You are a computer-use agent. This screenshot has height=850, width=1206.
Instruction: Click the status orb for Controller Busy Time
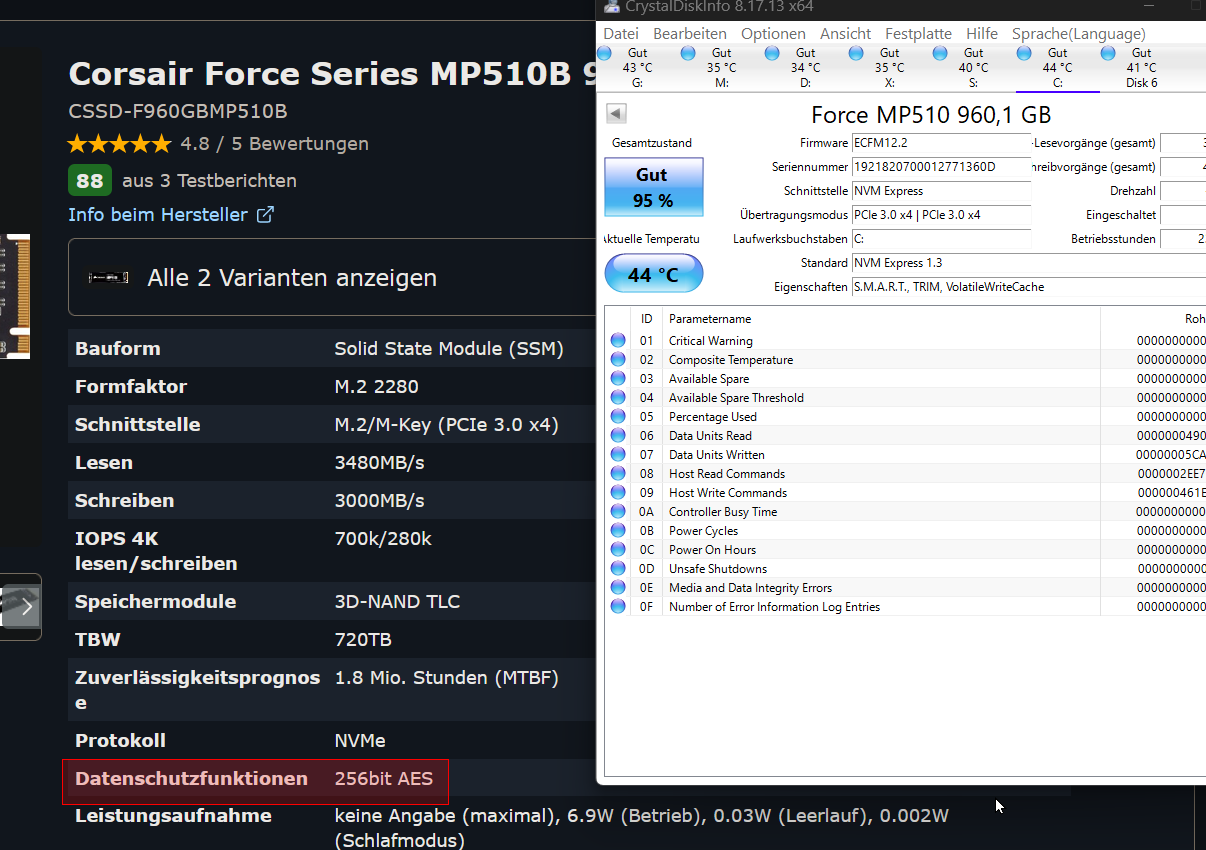(x=618, y=512)
